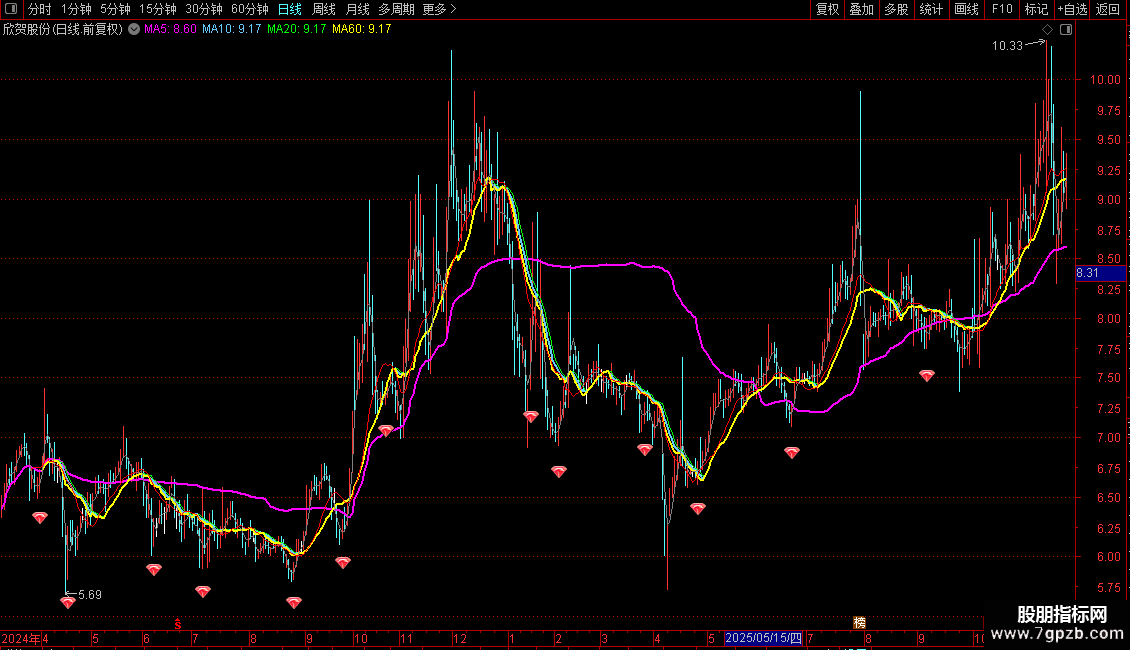Toggle the right side panel icon

[x=1066, y=30]
